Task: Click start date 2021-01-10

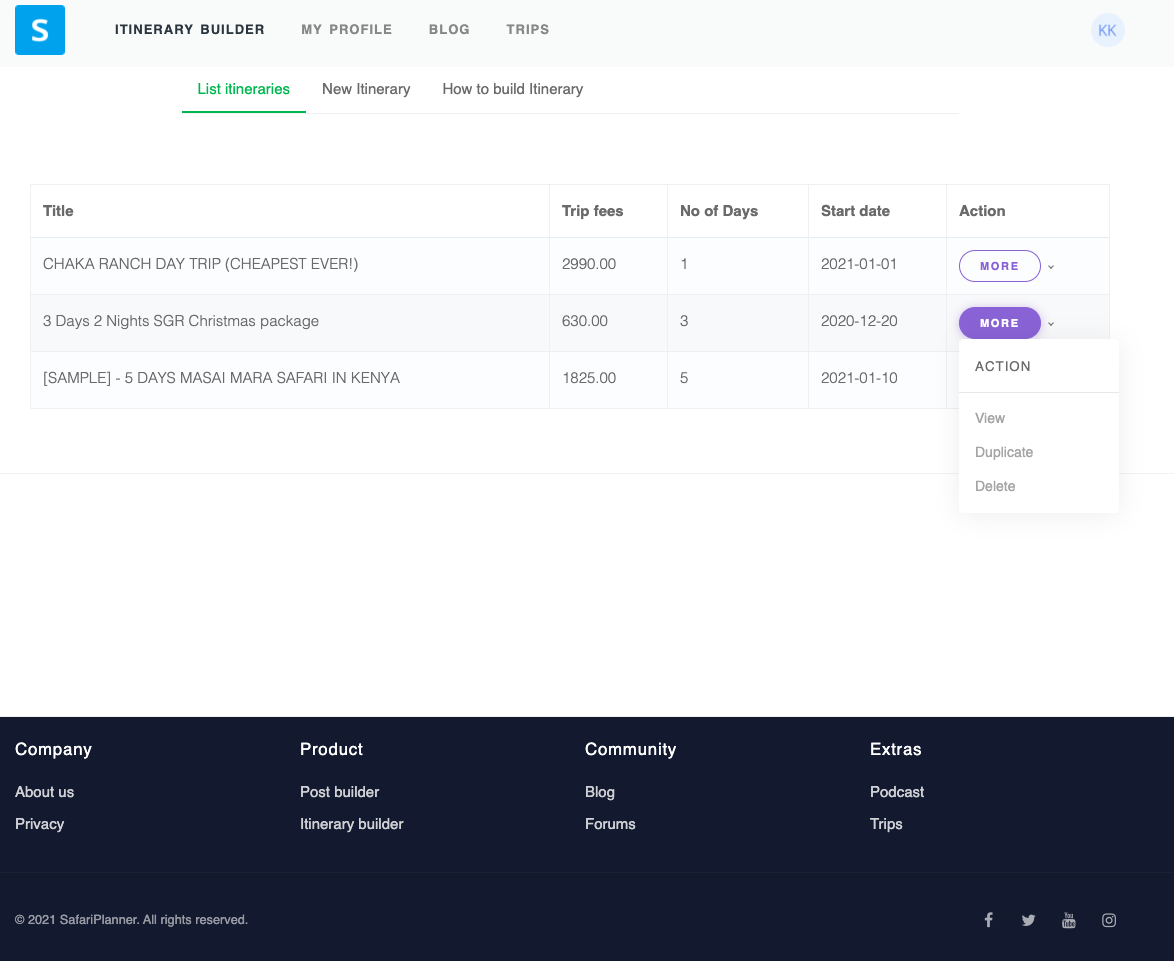Action: [859, 378]
